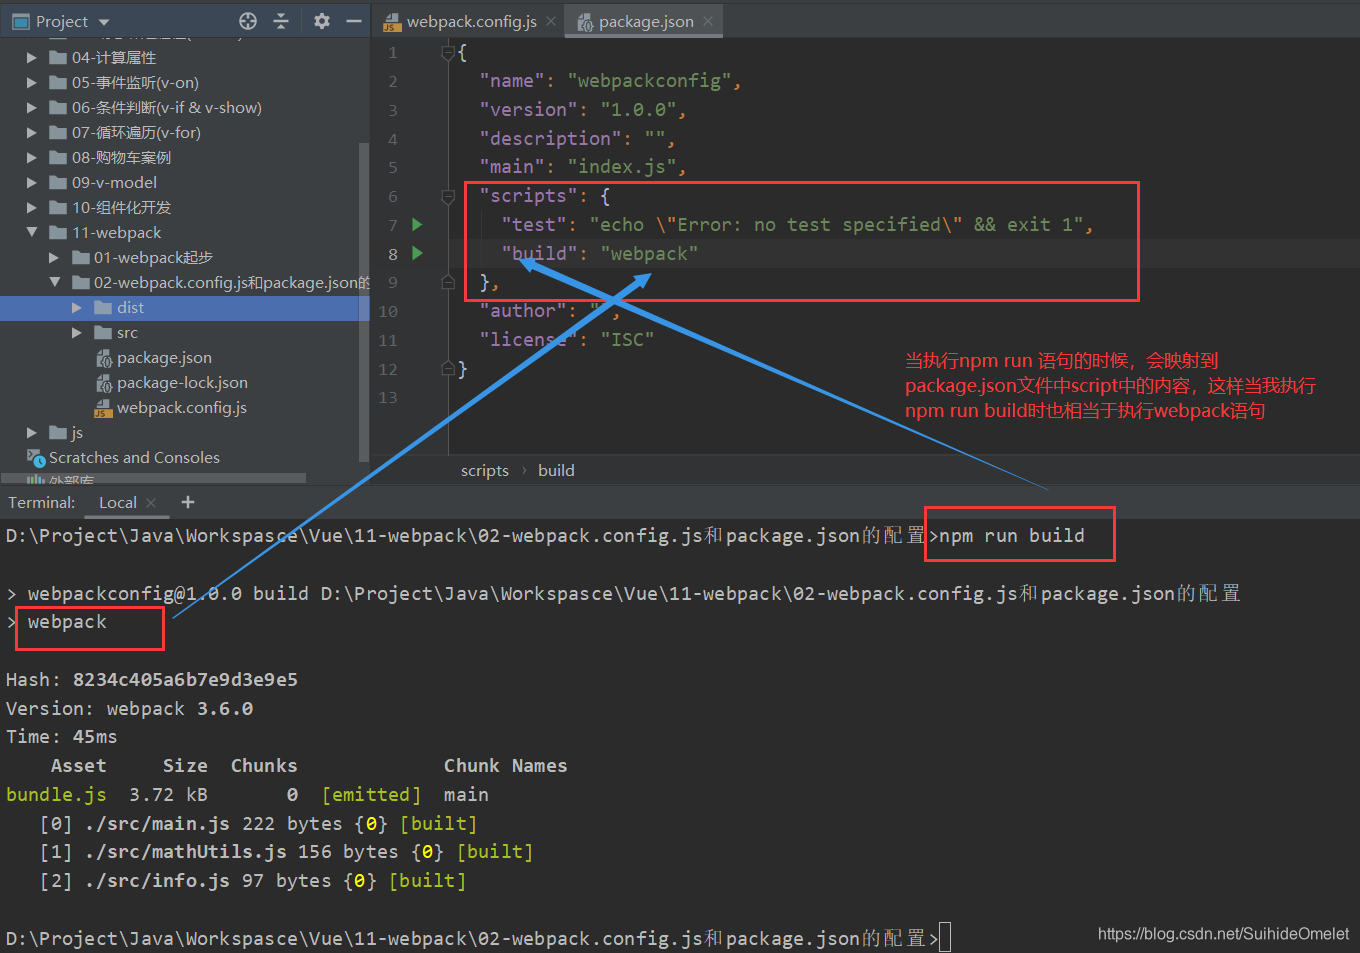Screen dimensions: 1360x953
Task: Click line number 13 in the gutter
Action: [x=388, y=398]
